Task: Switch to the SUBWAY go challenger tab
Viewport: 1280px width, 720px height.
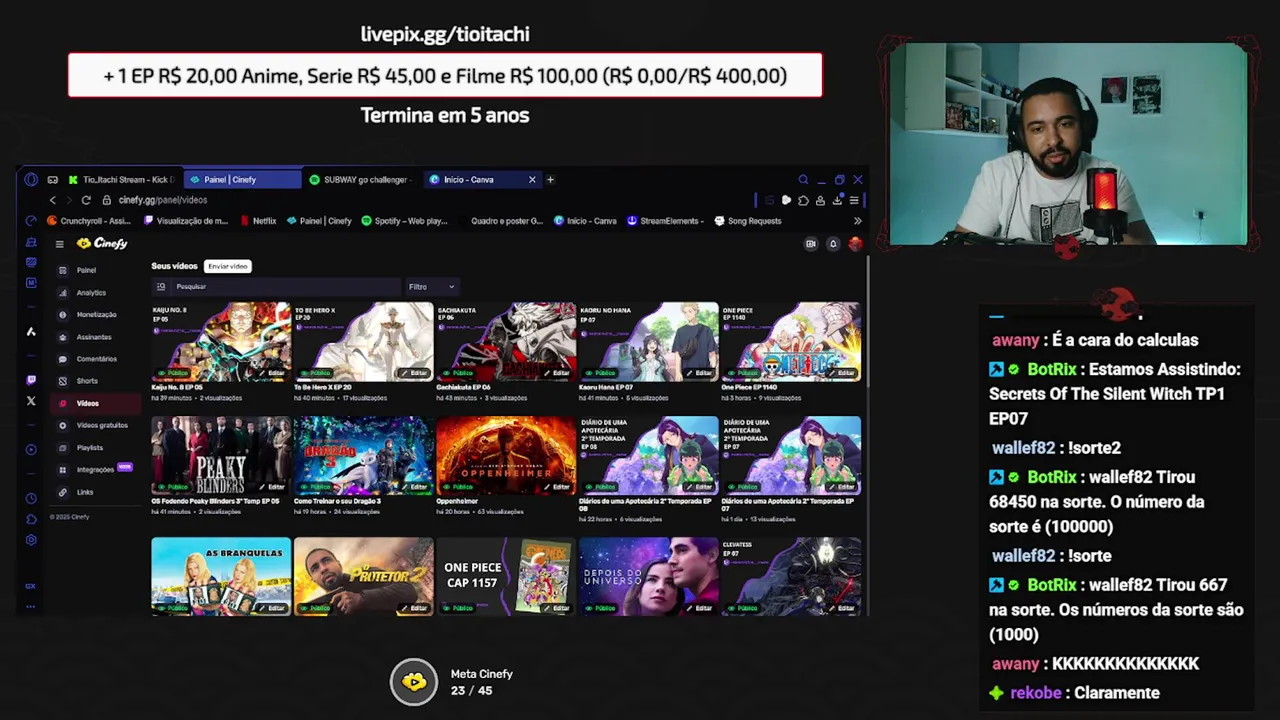Action: [361, 180]
